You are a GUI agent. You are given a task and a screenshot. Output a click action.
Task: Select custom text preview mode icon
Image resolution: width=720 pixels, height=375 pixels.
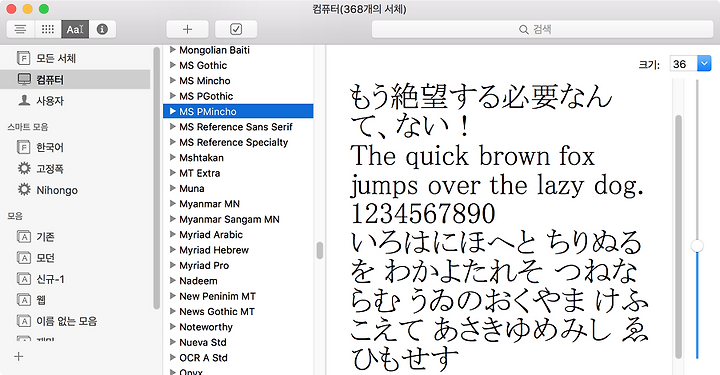tap(75, 29)
